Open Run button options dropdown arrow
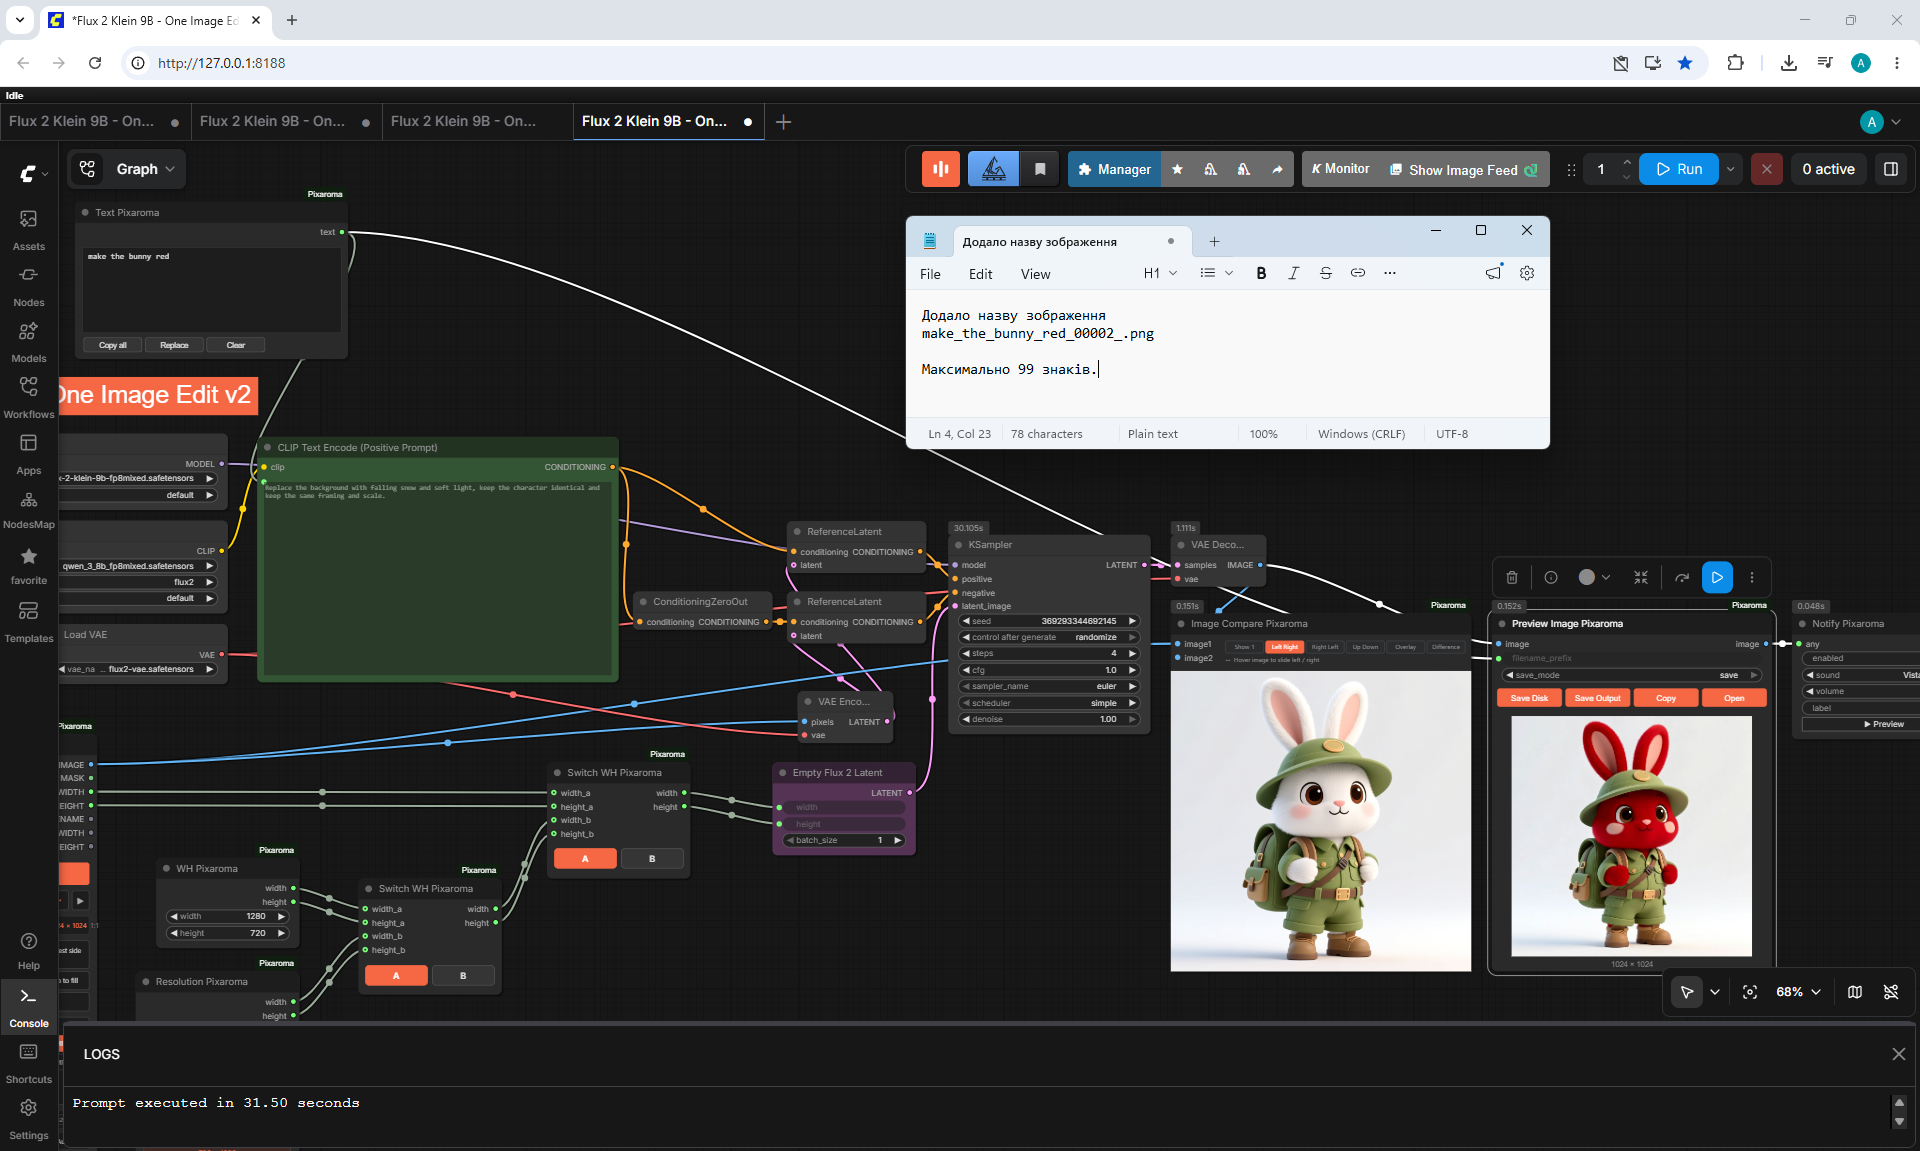The height and width of the screenshot is (1151, 1920). [x=1730, y=169]
